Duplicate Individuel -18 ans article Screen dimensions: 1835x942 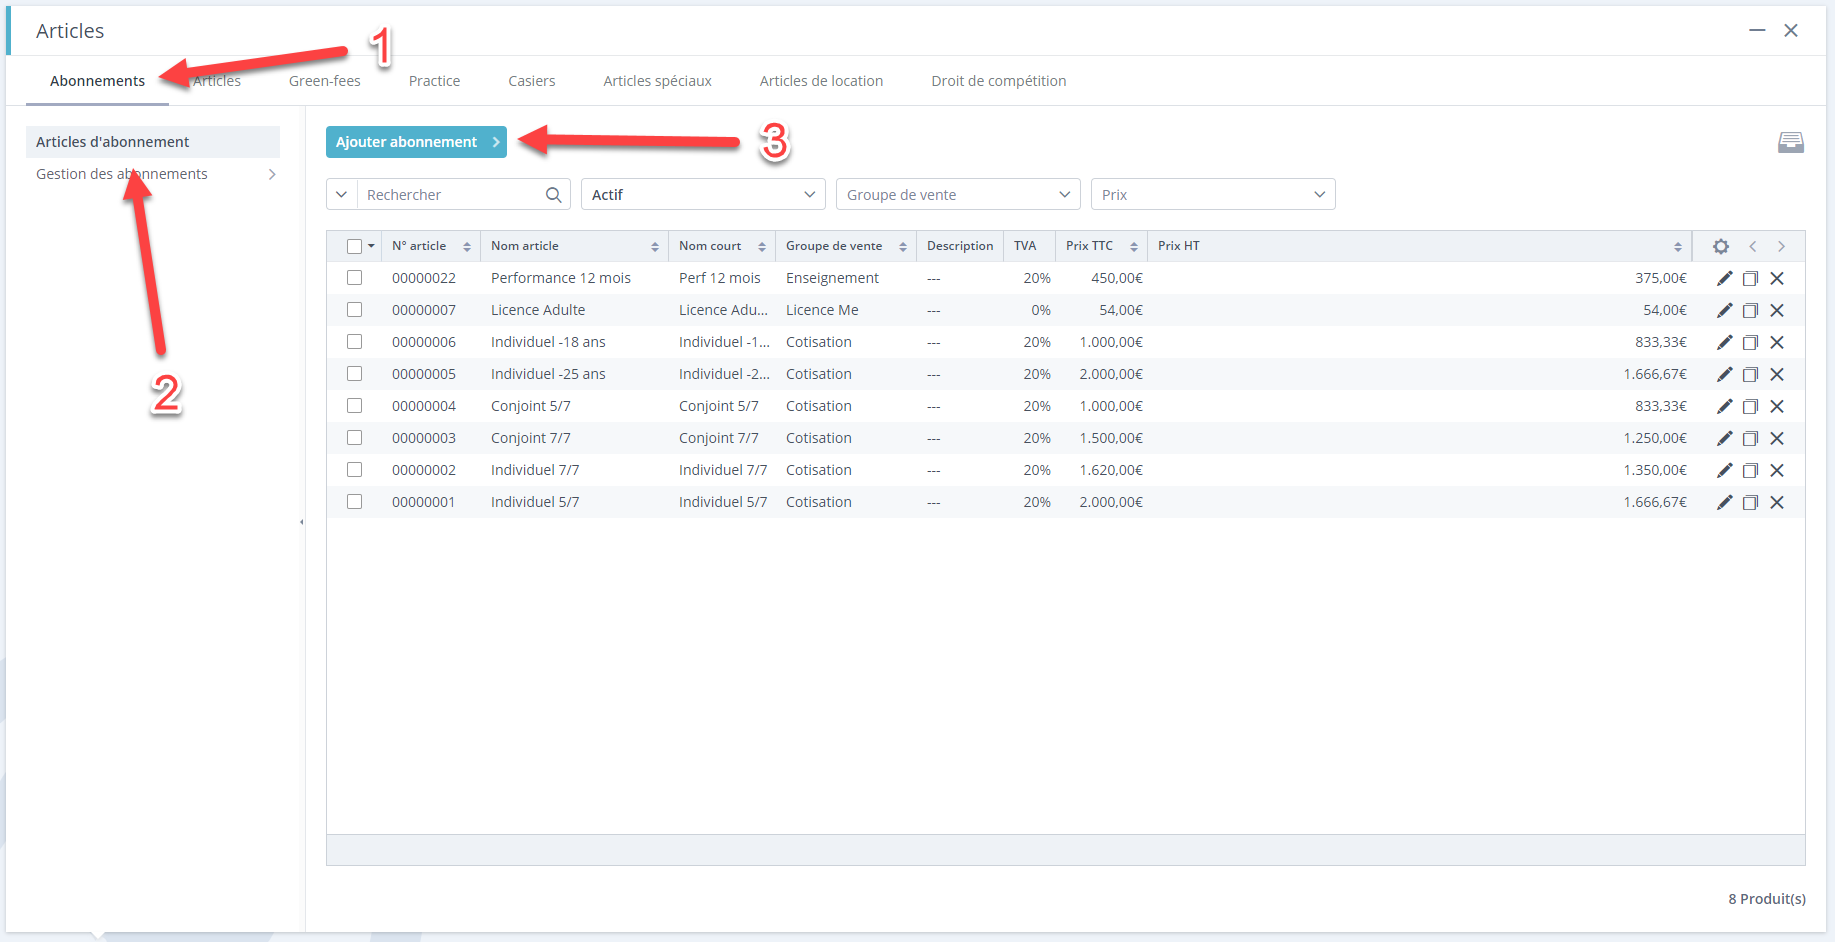pyautogui.click(x=1750, y=342)
